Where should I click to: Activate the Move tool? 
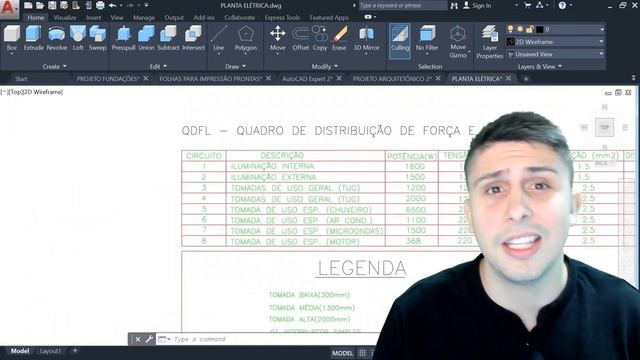click(x=278, y=38)
